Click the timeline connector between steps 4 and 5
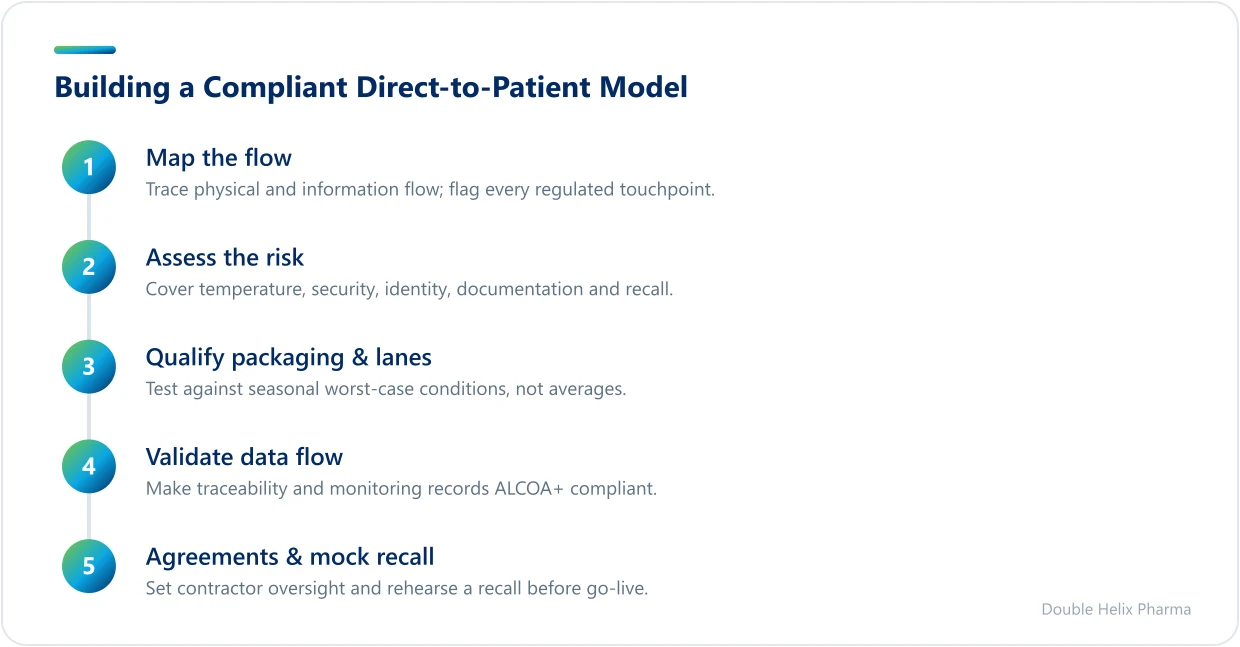This screenshot has height=647, width=1240. click(x=89, y=517)
